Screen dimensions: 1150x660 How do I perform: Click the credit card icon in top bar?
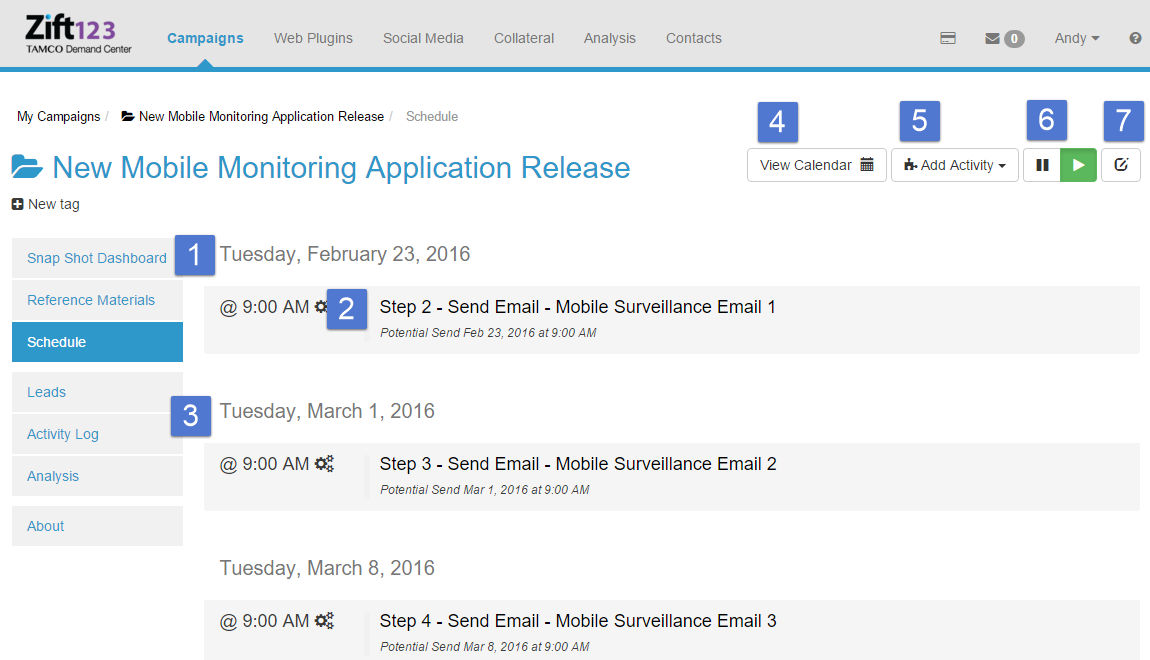948,38
